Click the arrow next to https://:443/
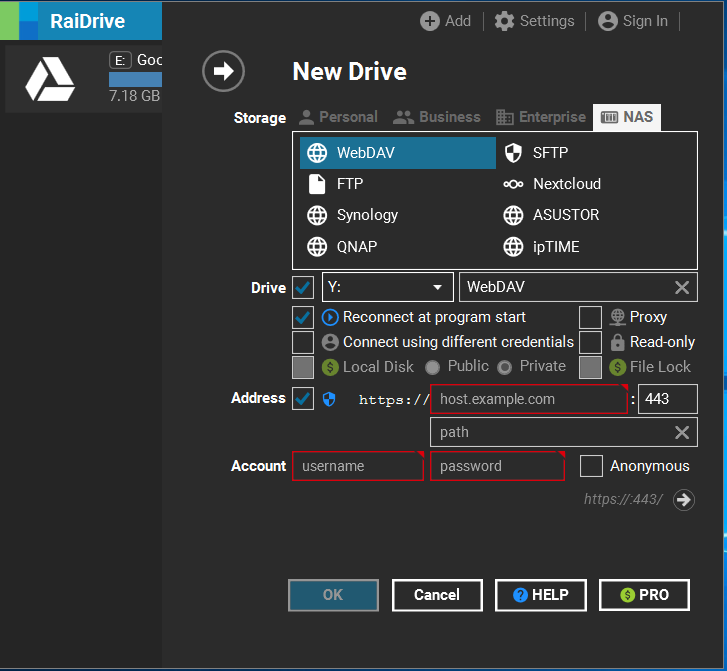This screenshot has height=671, width=727. click(x=683, y=500)
